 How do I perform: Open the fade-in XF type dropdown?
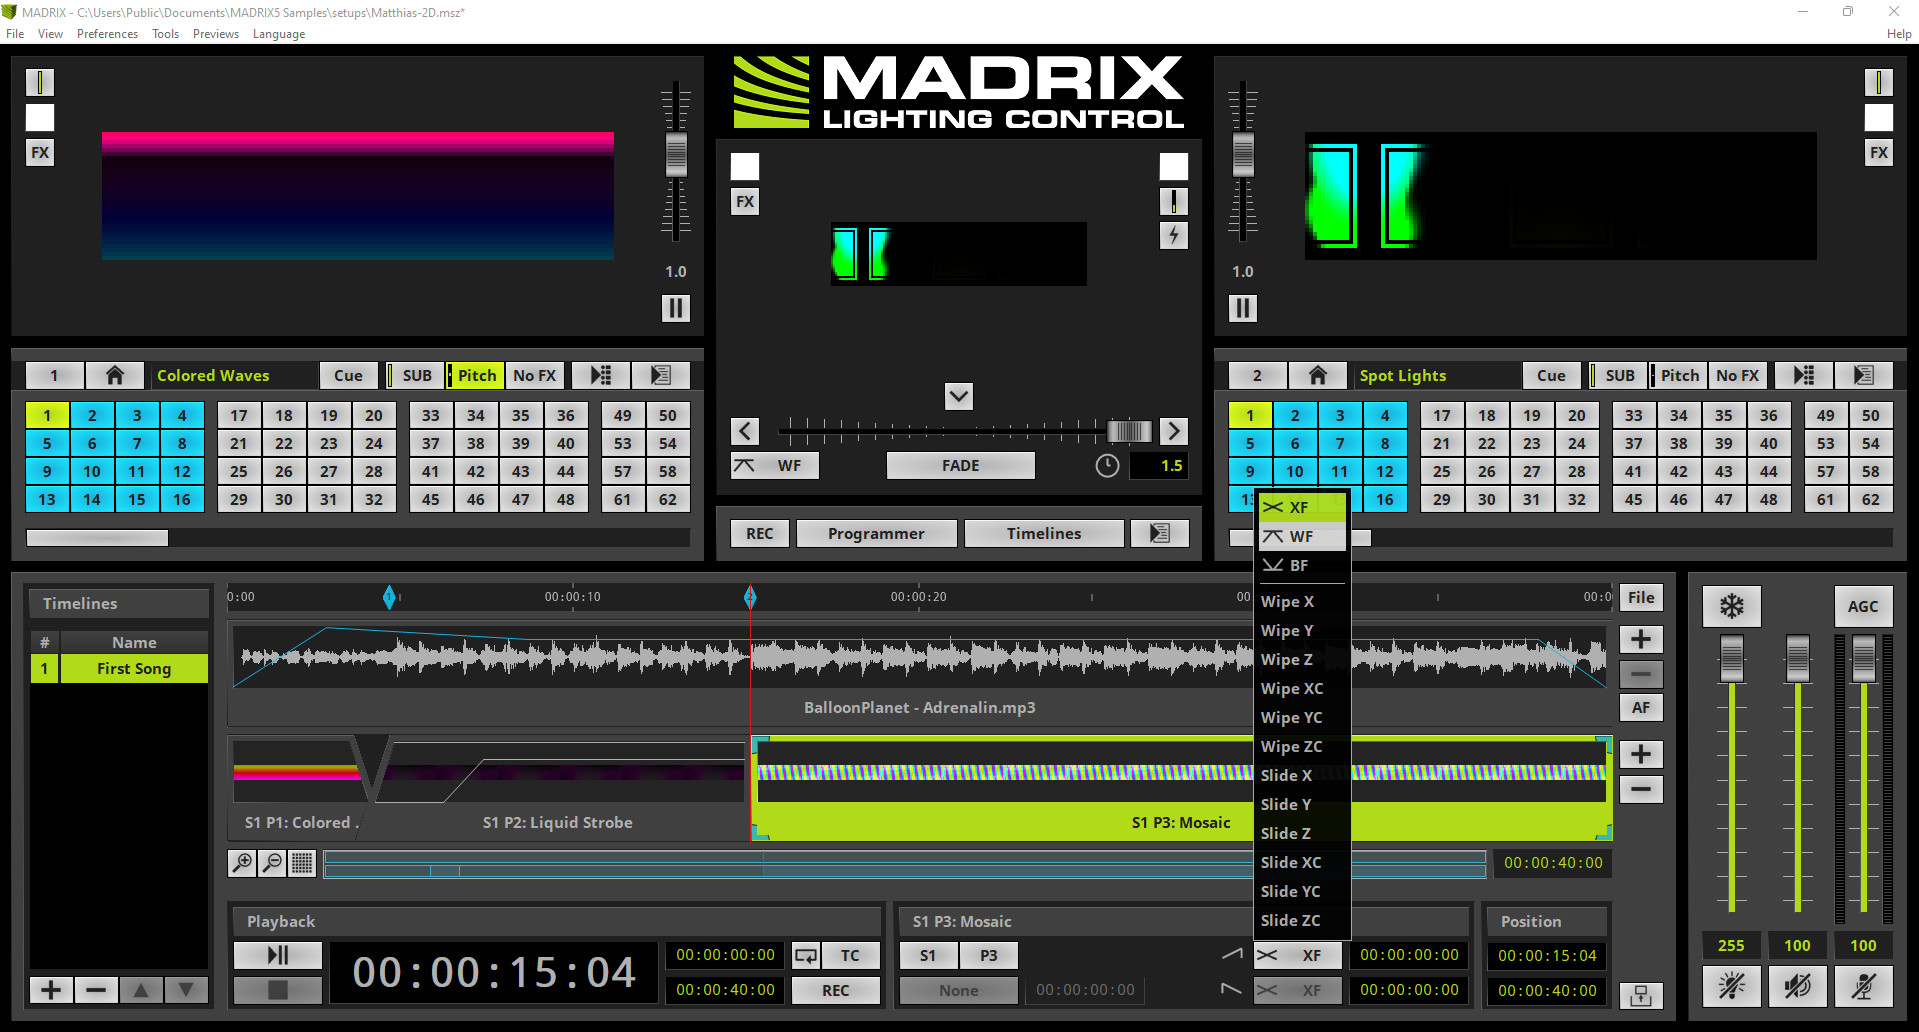pos(1300,955)
